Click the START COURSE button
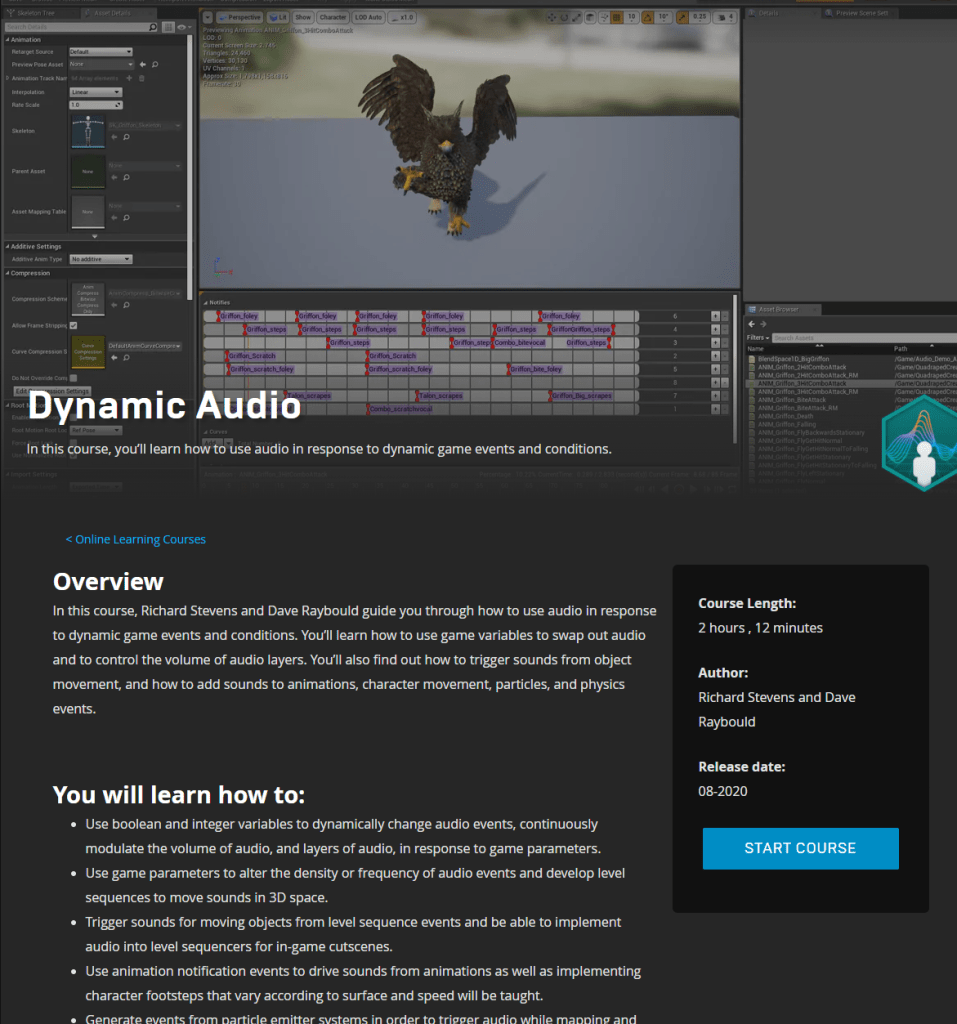957x1024 pixels. 800,848
